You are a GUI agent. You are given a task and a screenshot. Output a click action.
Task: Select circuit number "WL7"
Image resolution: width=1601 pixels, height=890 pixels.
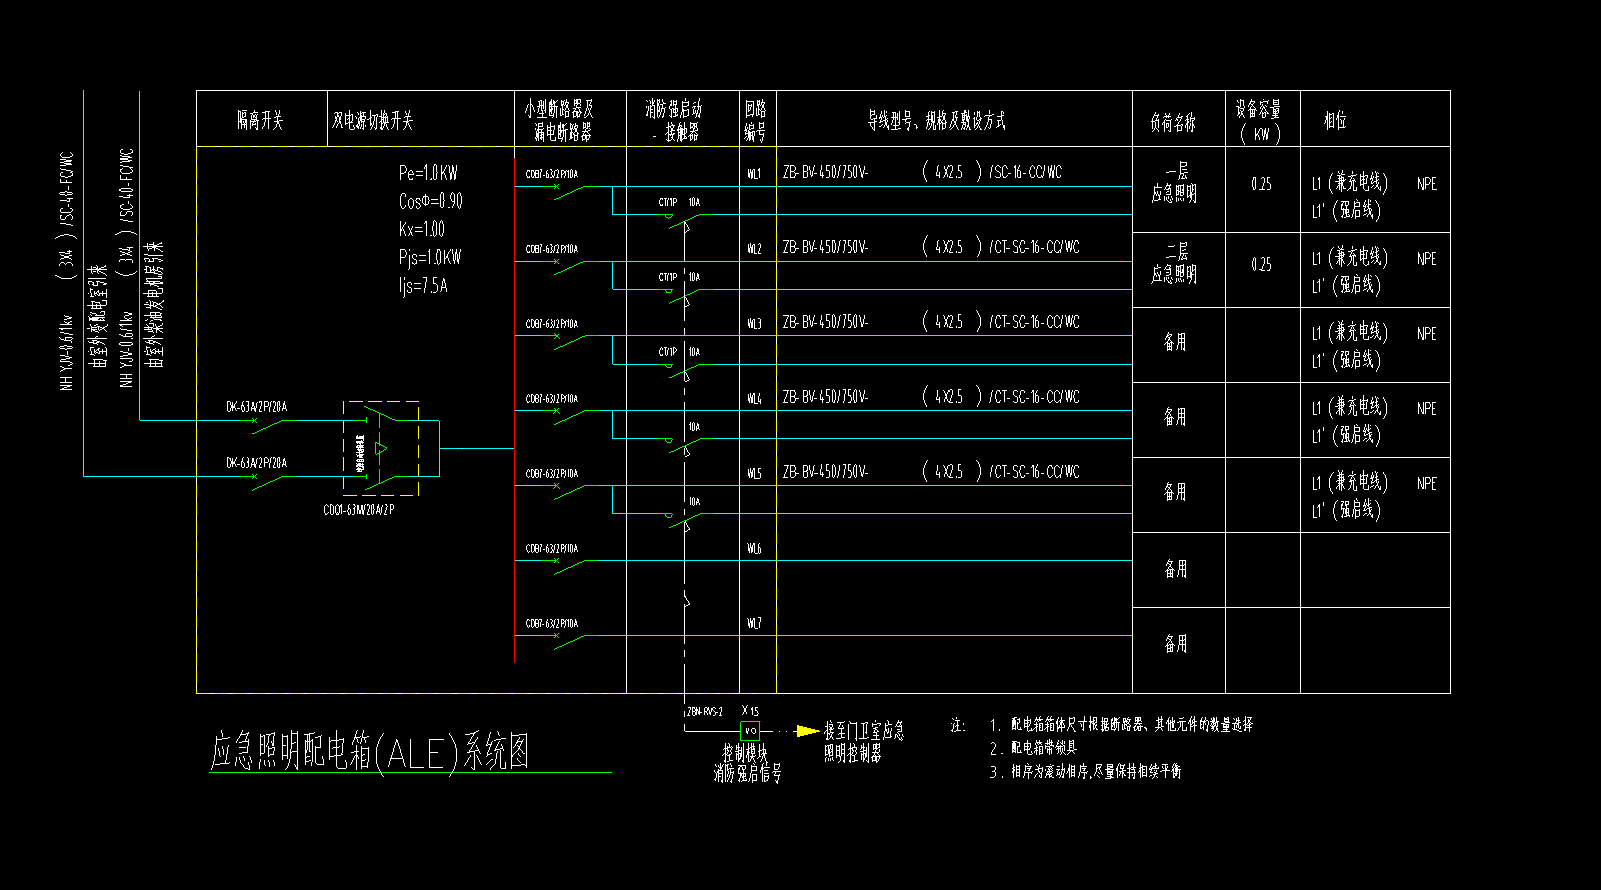click(x=754, y=624)
